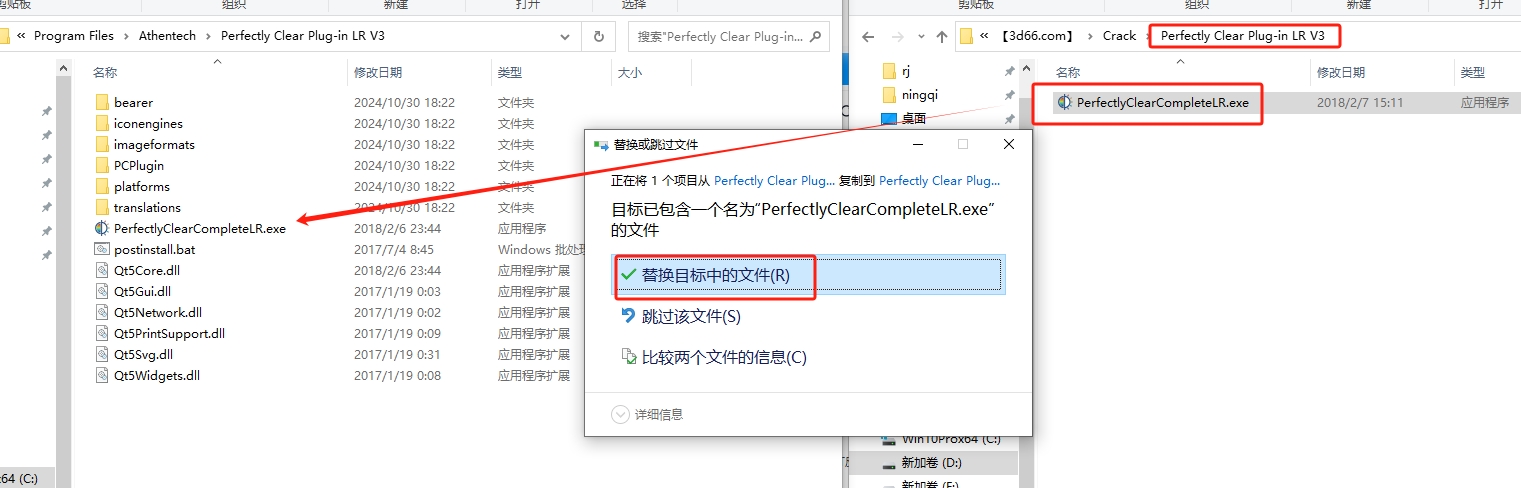Choose 替换目标中的文件(R) in the dialog
This screenshot has height=488, width=1521.
tap(809, 275)
